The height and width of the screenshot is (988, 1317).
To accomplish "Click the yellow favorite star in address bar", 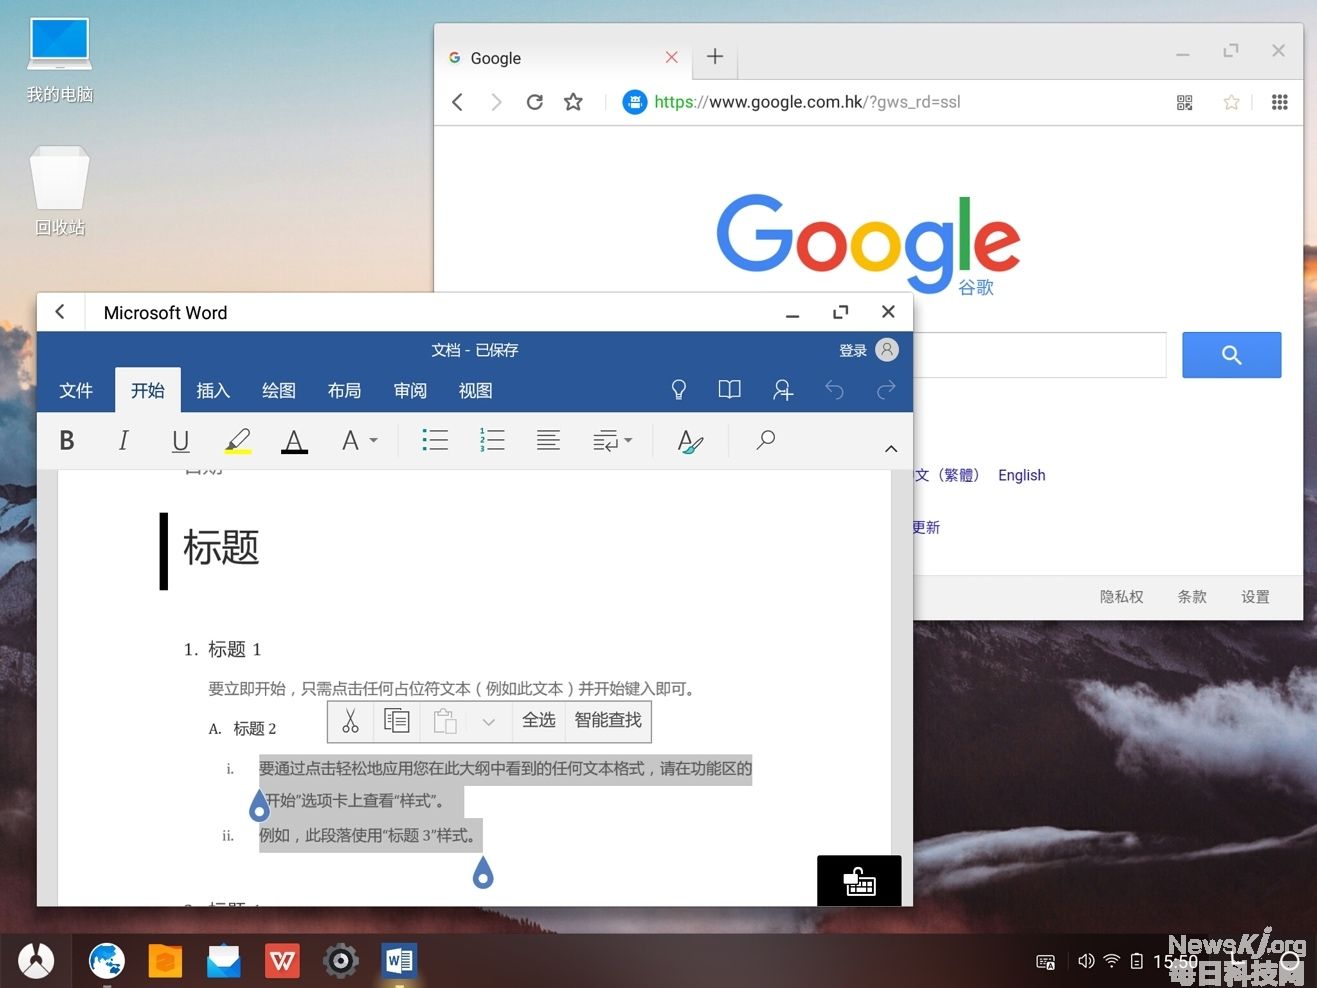I will pos(1232,102).
